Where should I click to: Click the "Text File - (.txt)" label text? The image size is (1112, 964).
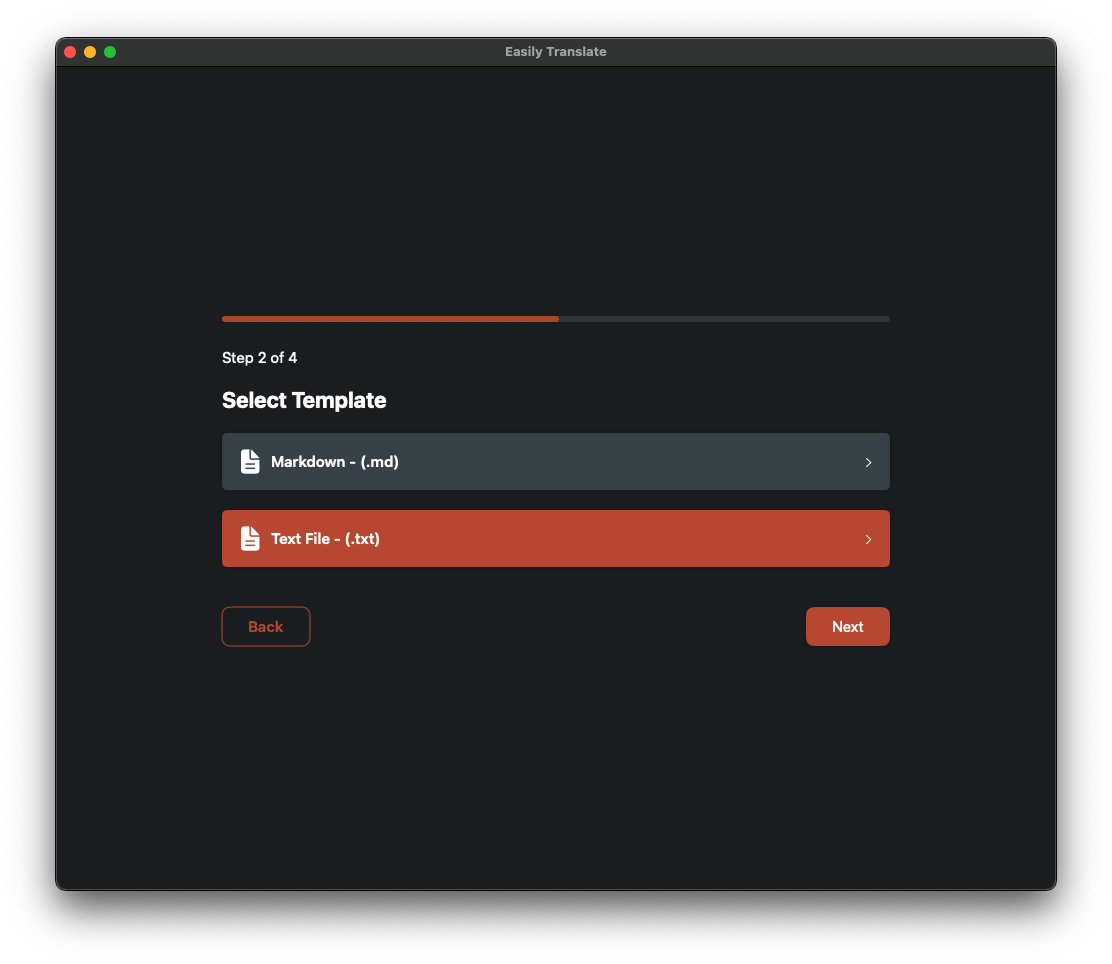point(325,539)
